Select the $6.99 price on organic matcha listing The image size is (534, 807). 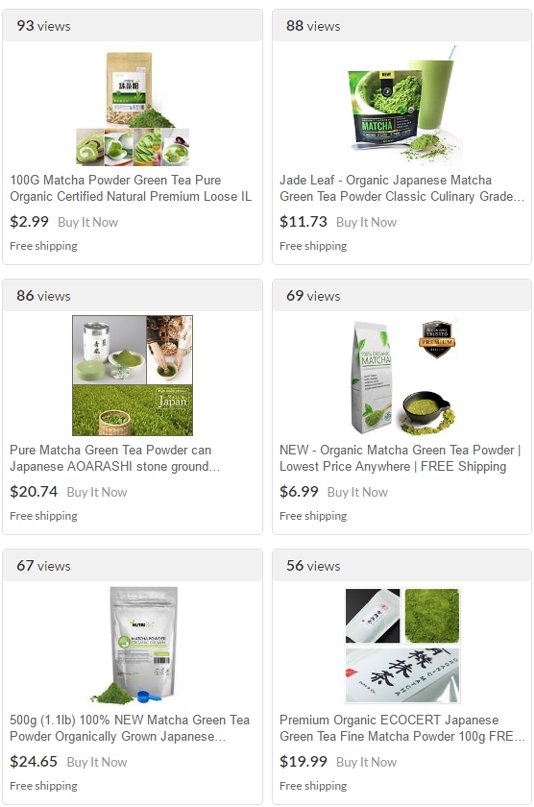click(x=299, y=492)
